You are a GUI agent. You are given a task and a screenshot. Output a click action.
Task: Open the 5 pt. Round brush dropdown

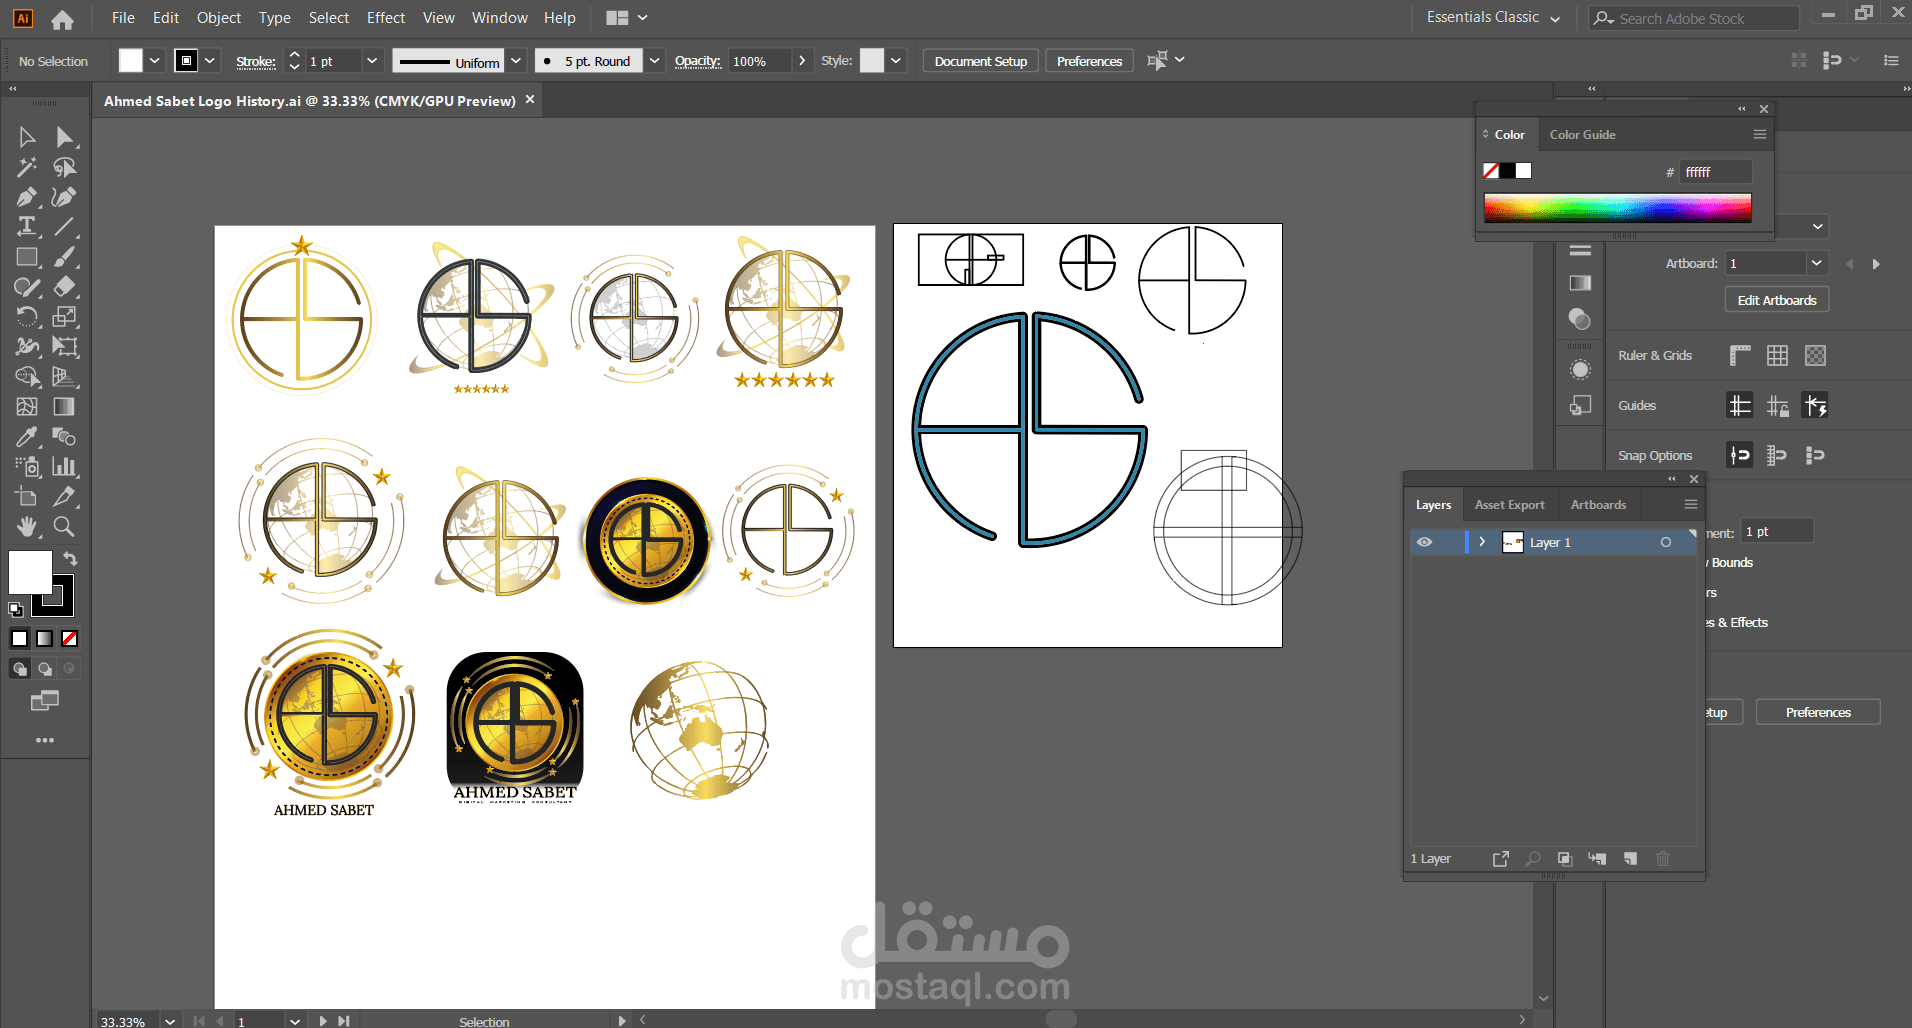click(x=654, y=61)
